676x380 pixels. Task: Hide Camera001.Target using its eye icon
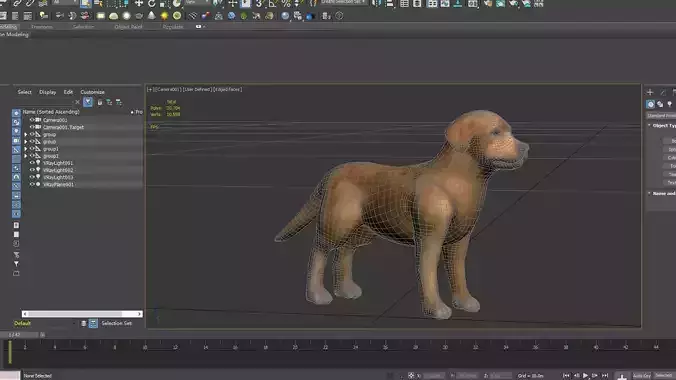[32, 127]
